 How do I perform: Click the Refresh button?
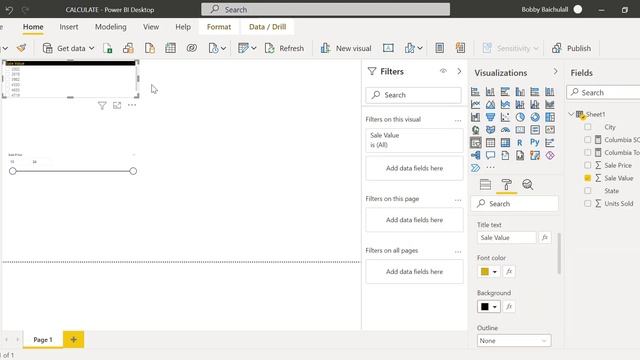click(x=284, y=48)
